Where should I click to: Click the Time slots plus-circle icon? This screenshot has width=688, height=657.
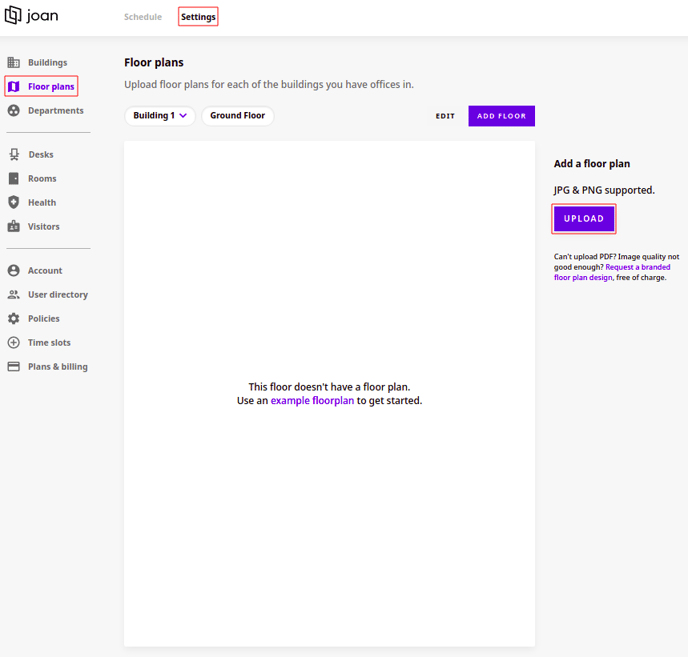pos(14,342)
